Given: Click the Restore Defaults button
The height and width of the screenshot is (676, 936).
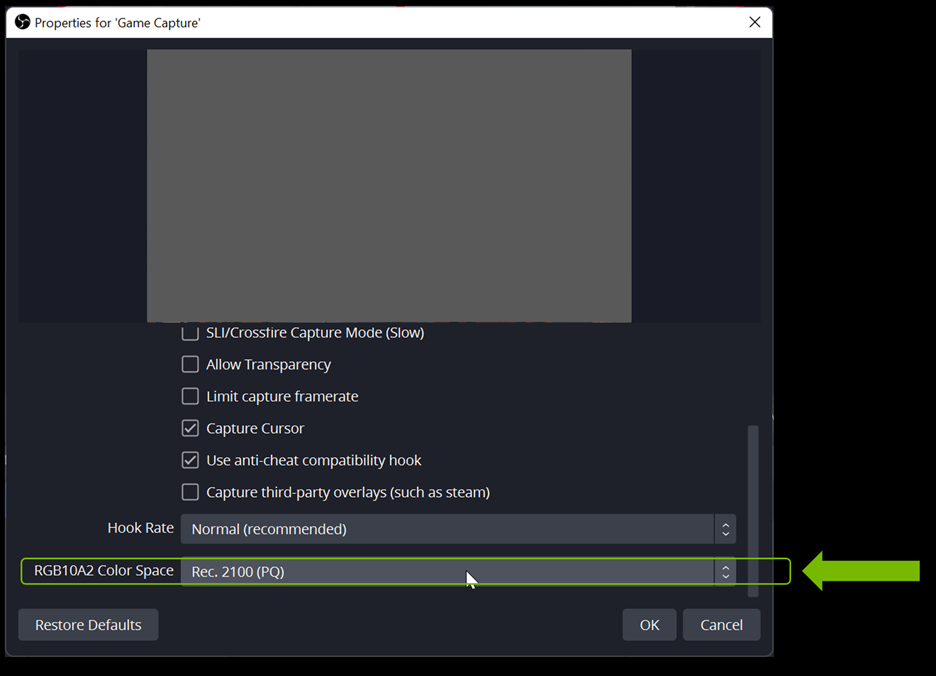Looking at the screenshot, I should pyautogui.click(x=88, y=624).
